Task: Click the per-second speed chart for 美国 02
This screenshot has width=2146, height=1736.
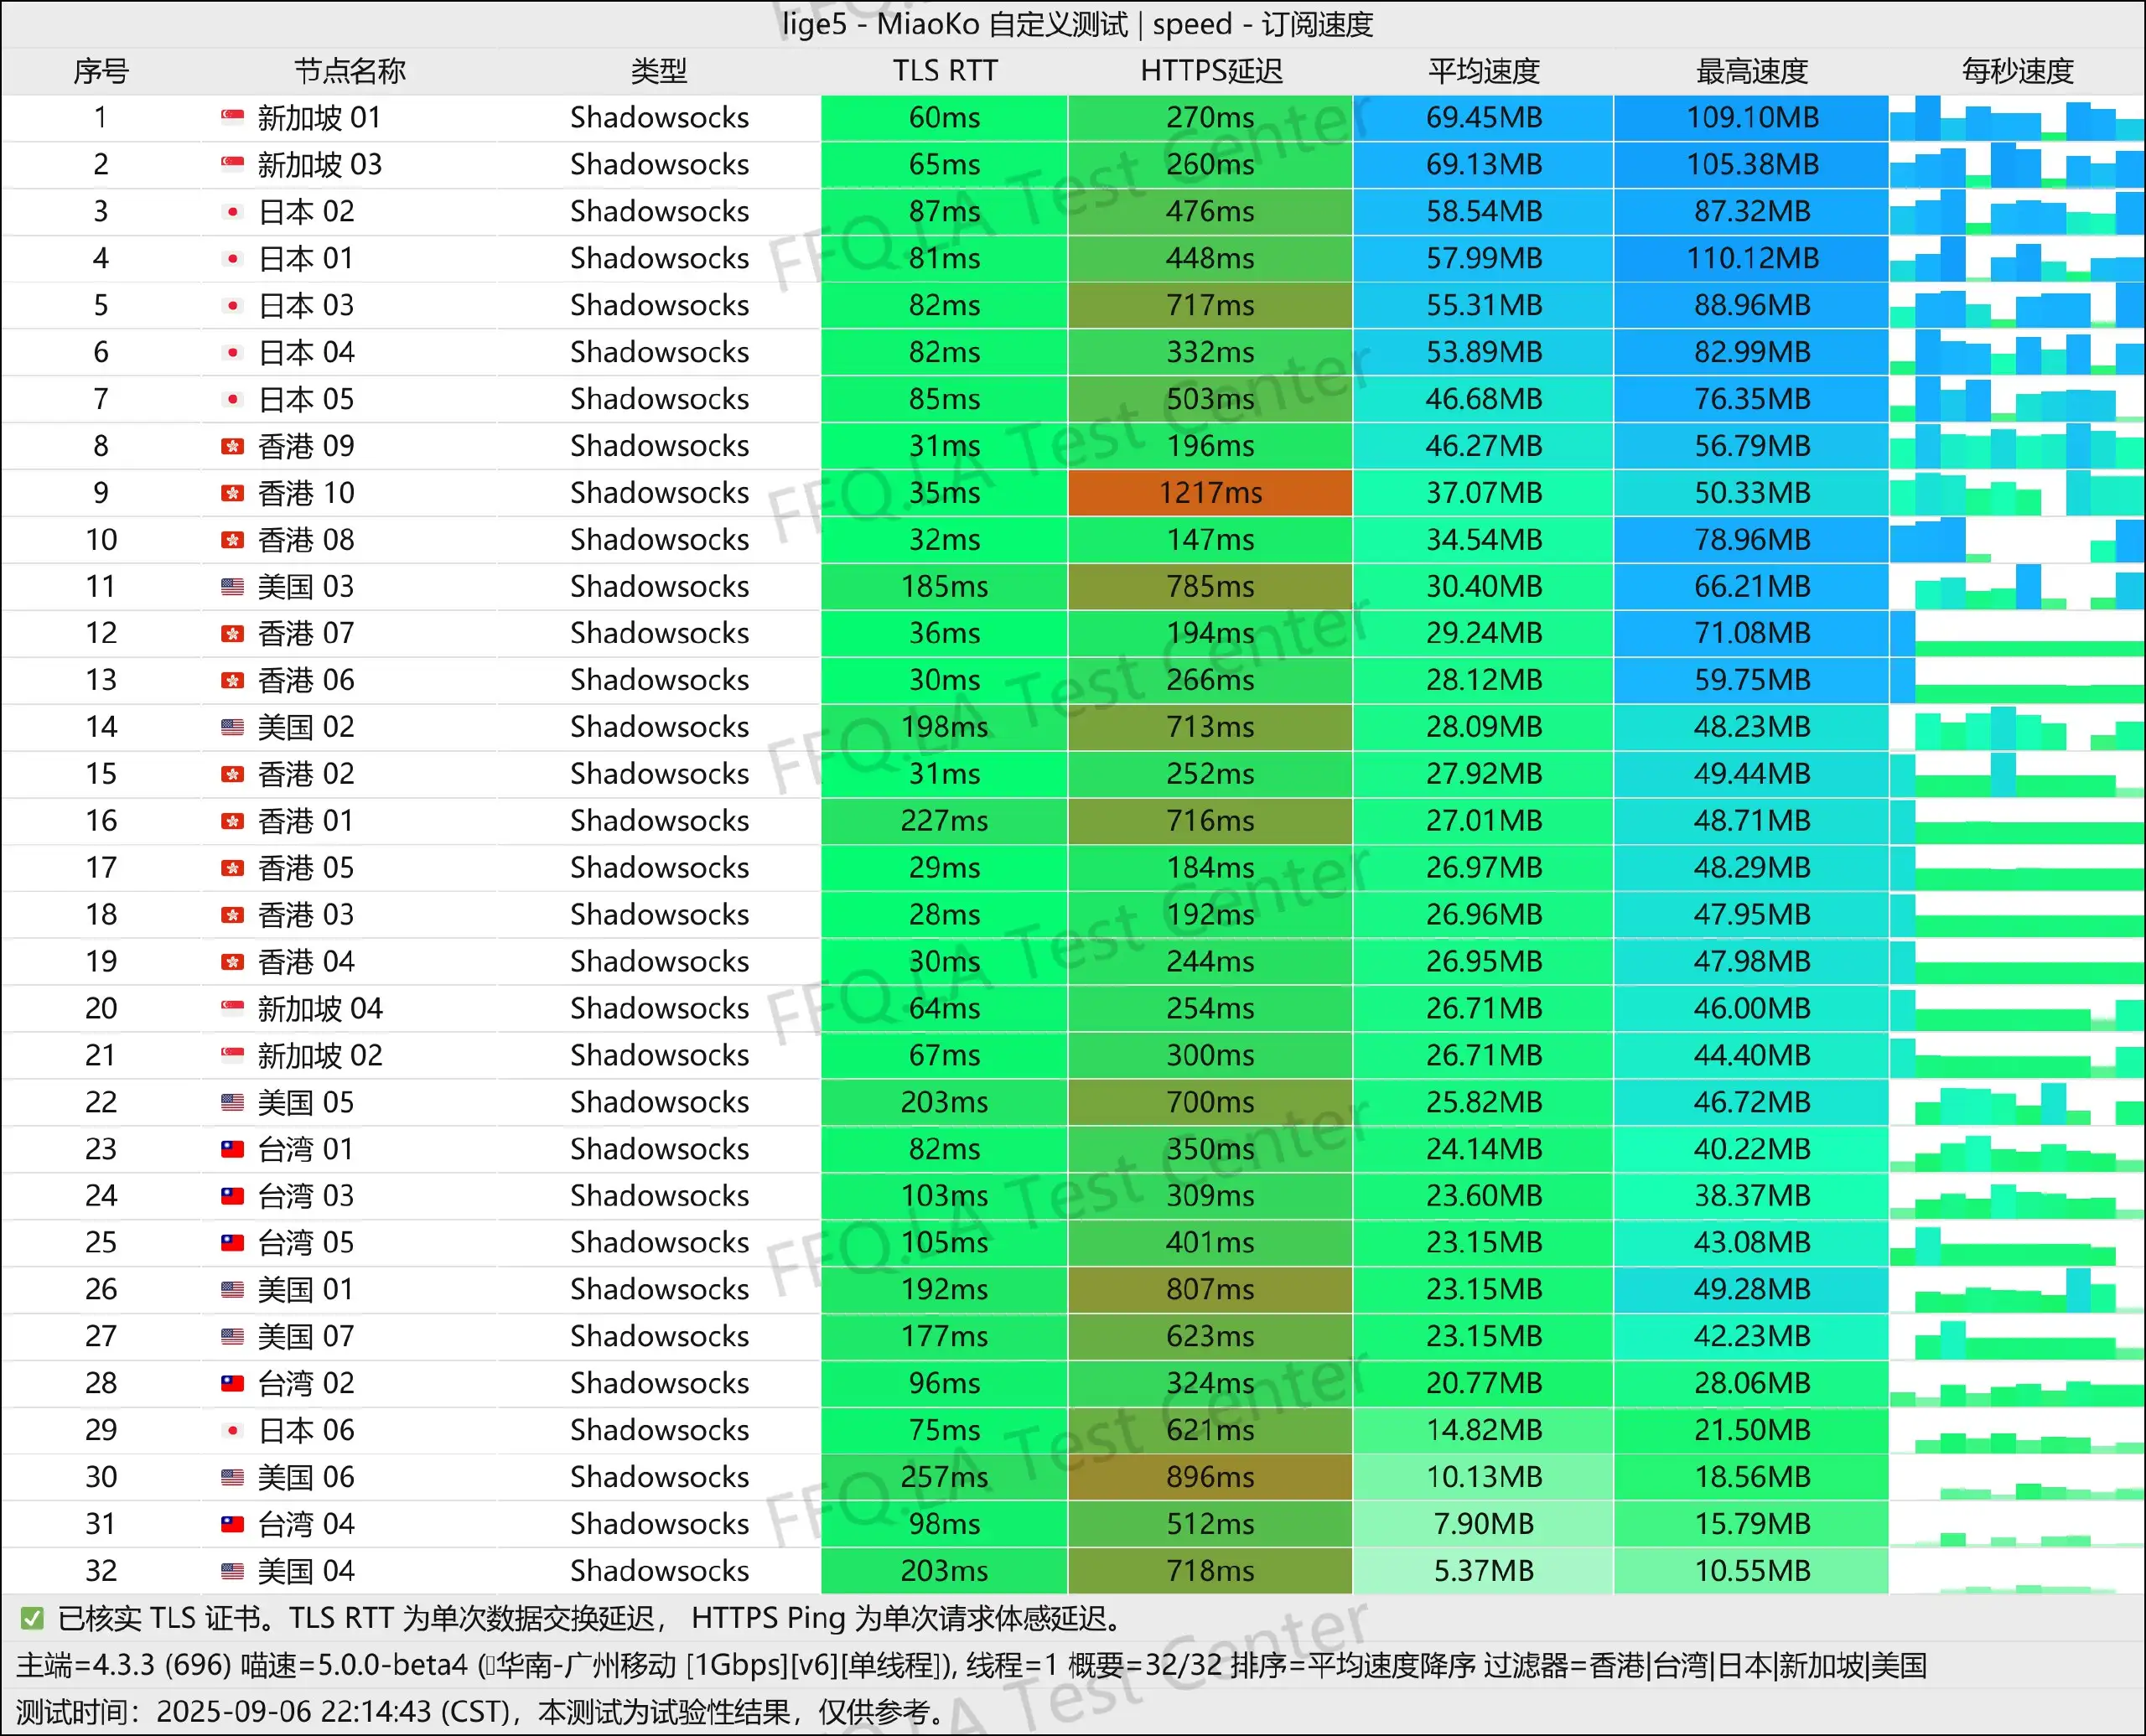Action: 2017,727
